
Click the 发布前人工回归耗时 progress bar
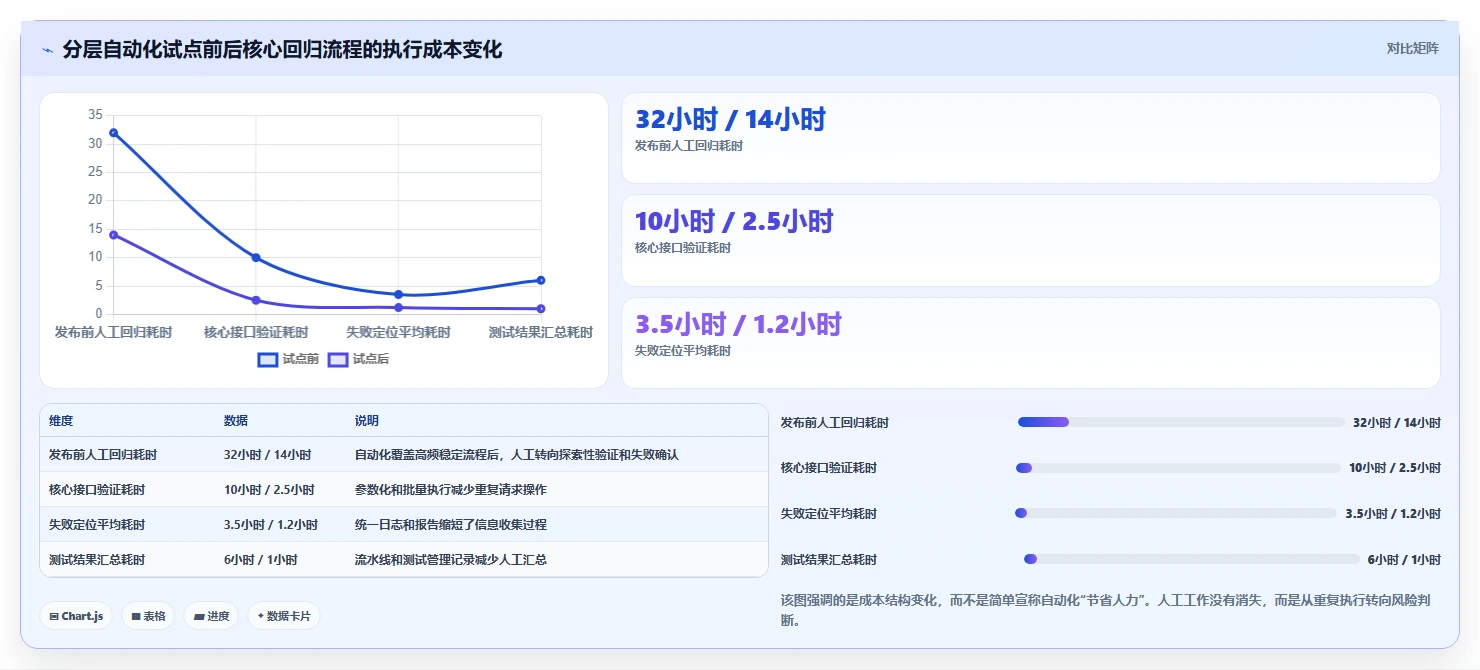click(1181, 422)
